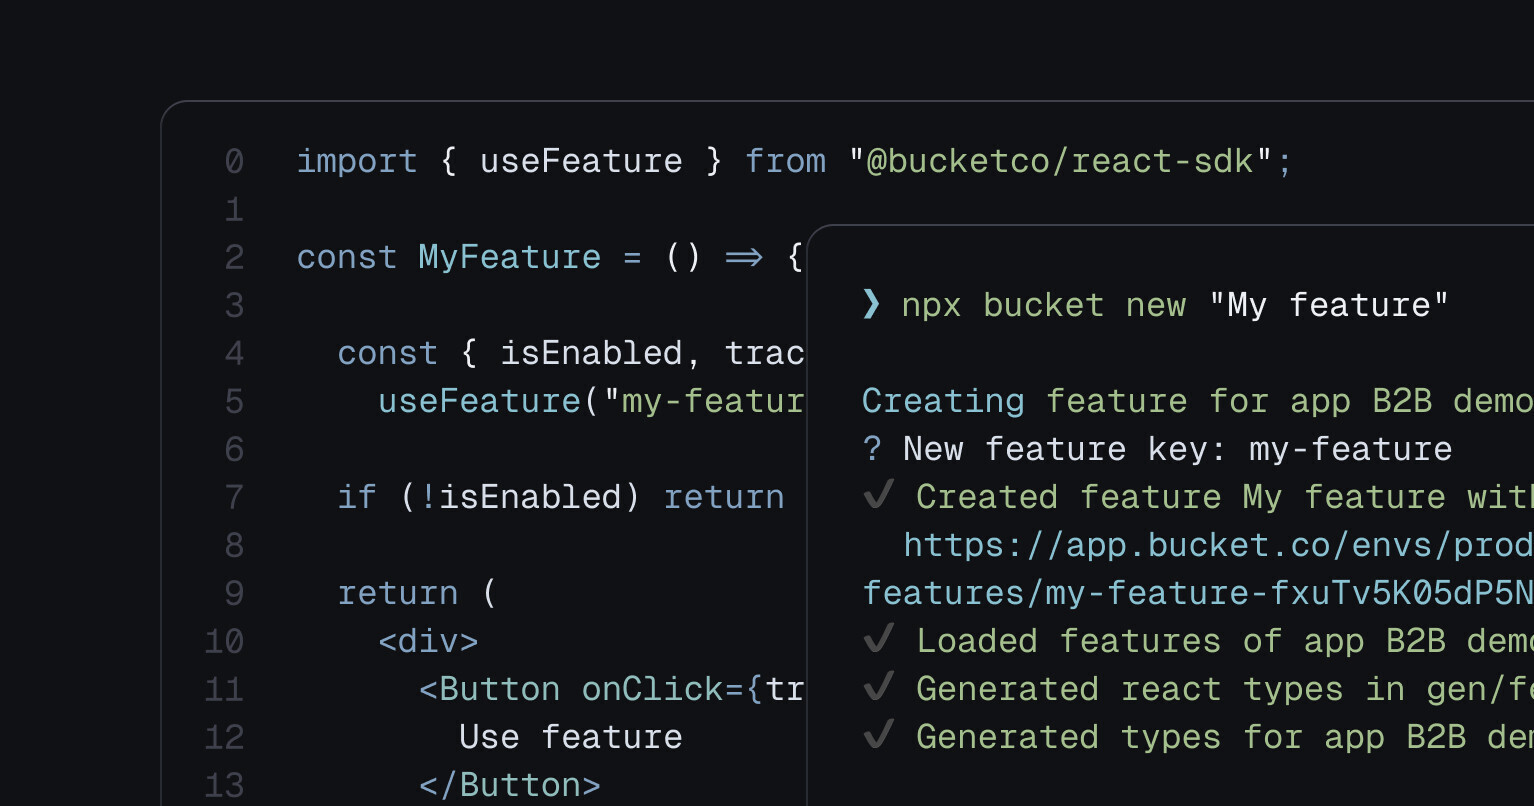1534x806 pixels.
Task: Click the "My feature" quoted argument in terminal
Action: (1329, 305)
